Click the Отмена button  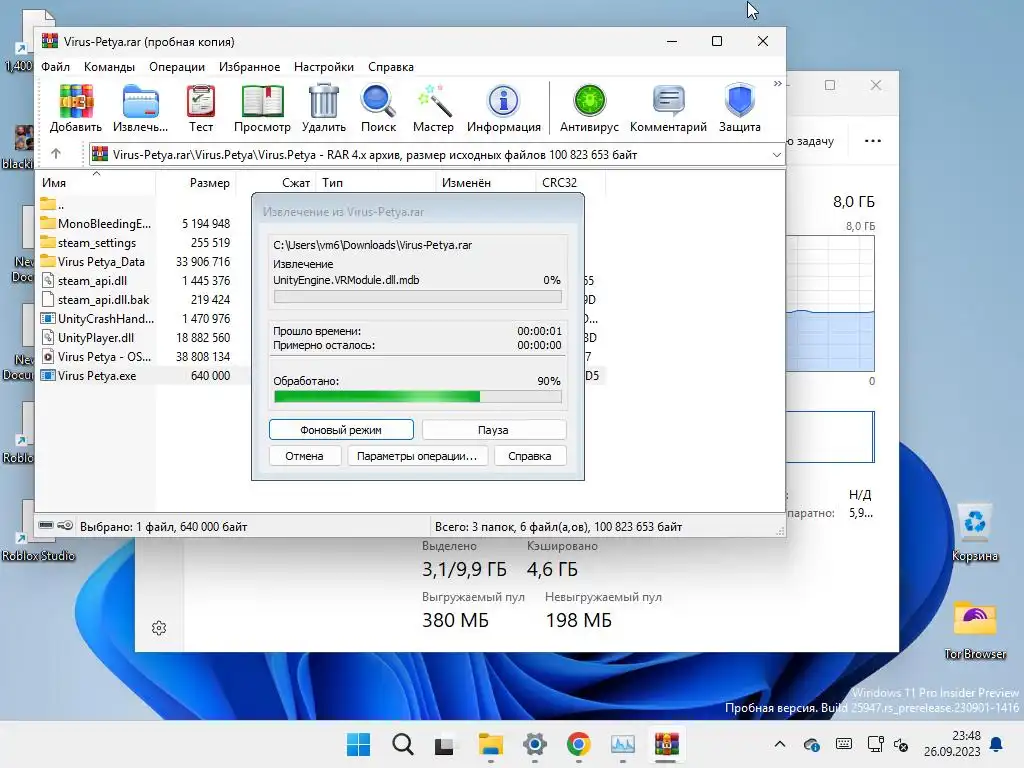(x=304, y=456)
